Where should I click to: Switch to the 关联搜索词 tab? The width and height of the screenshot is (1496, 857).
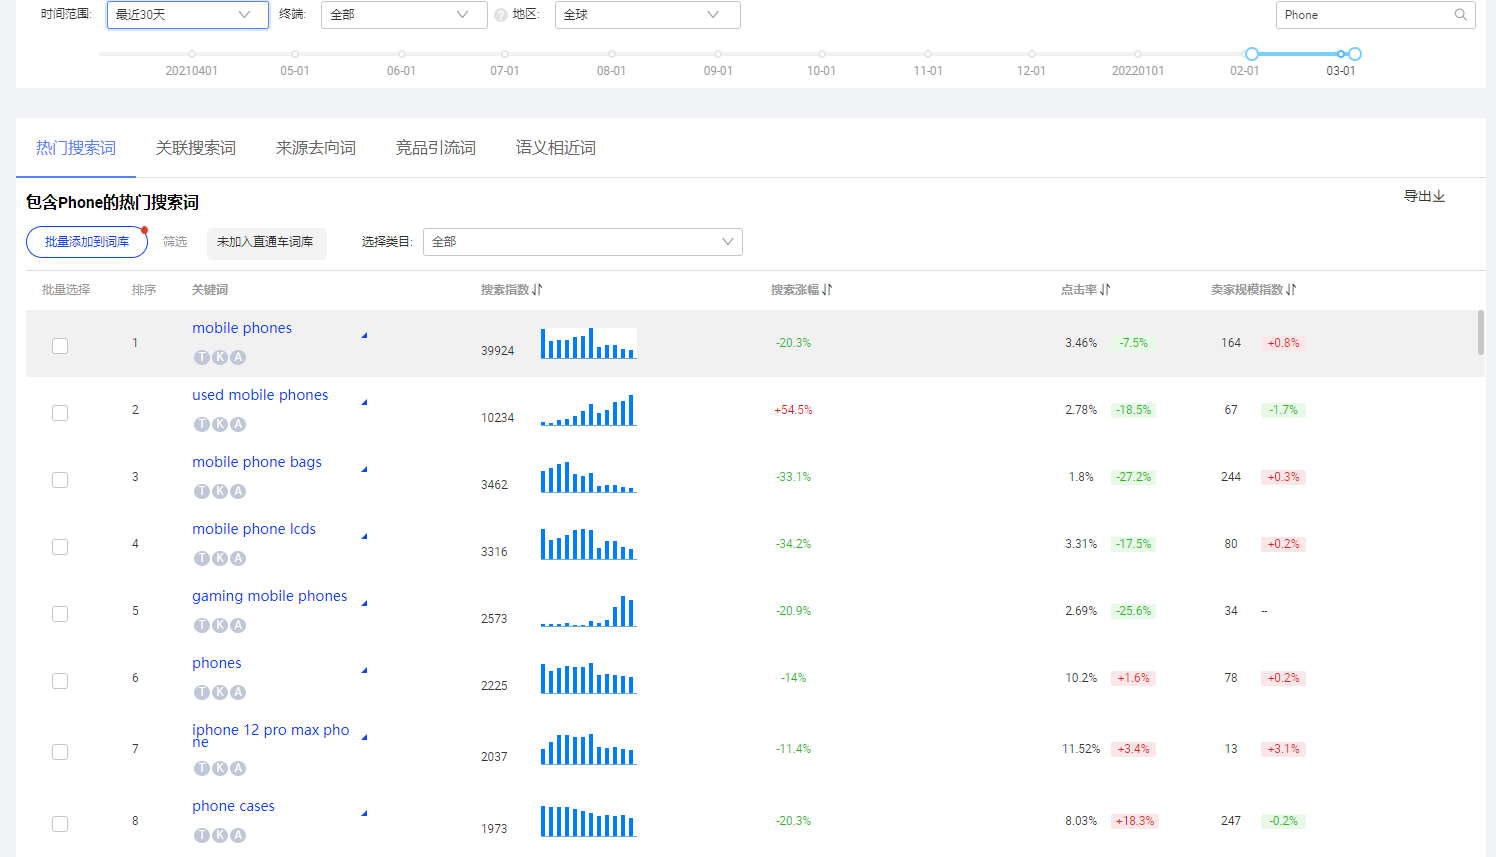coord(196,147)
